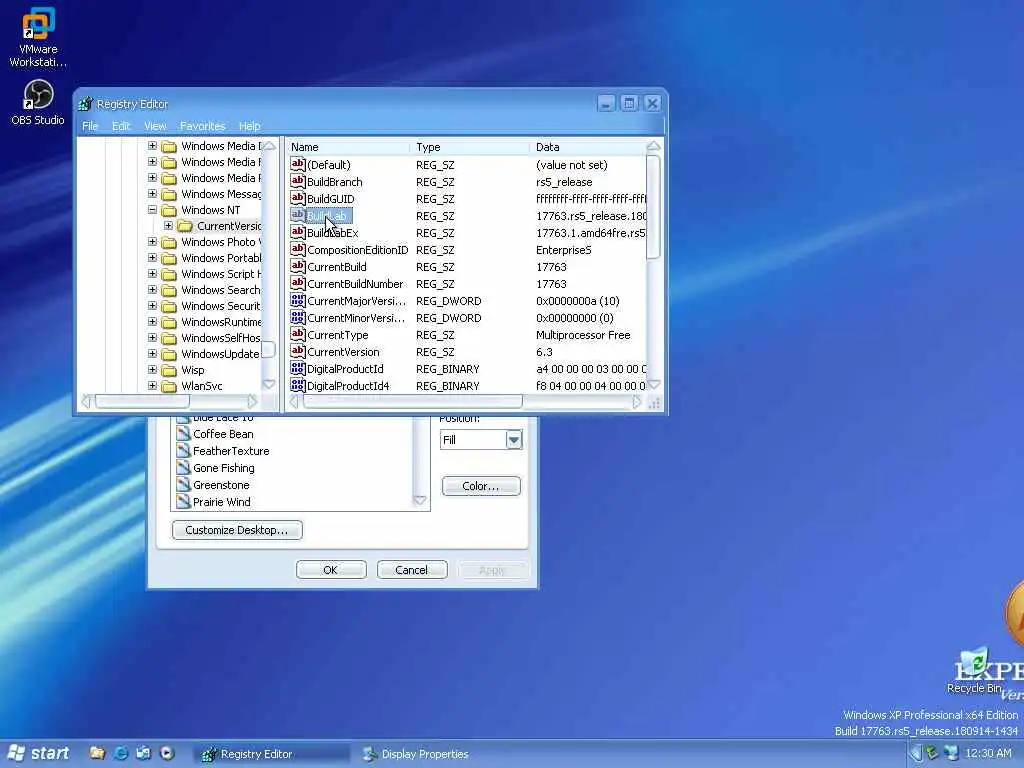
Task: Open the folder quick launch icon
Action: pos(97,753)
